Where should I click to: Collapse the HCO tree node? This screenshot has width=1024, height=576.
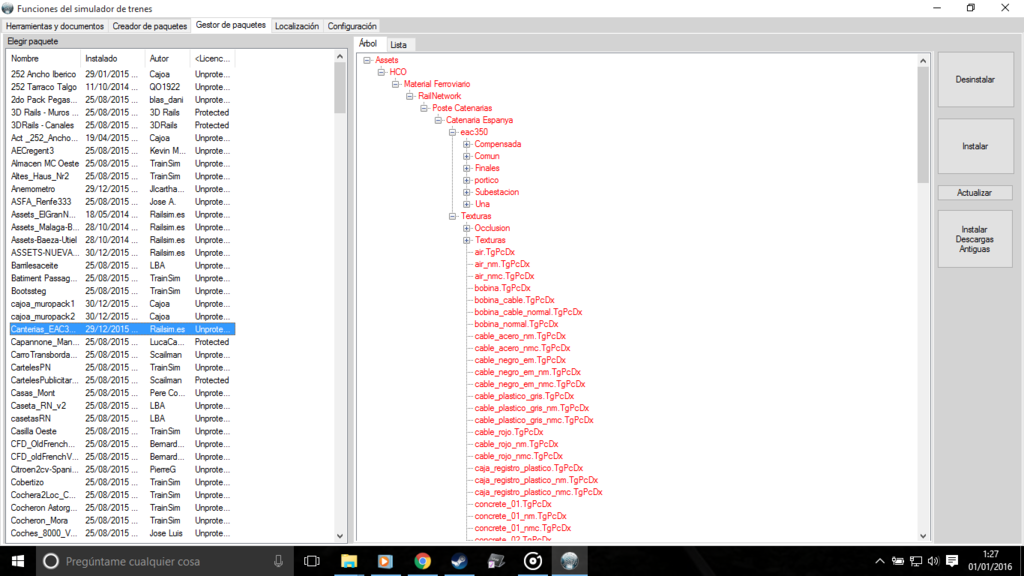(x=381, y=72)
